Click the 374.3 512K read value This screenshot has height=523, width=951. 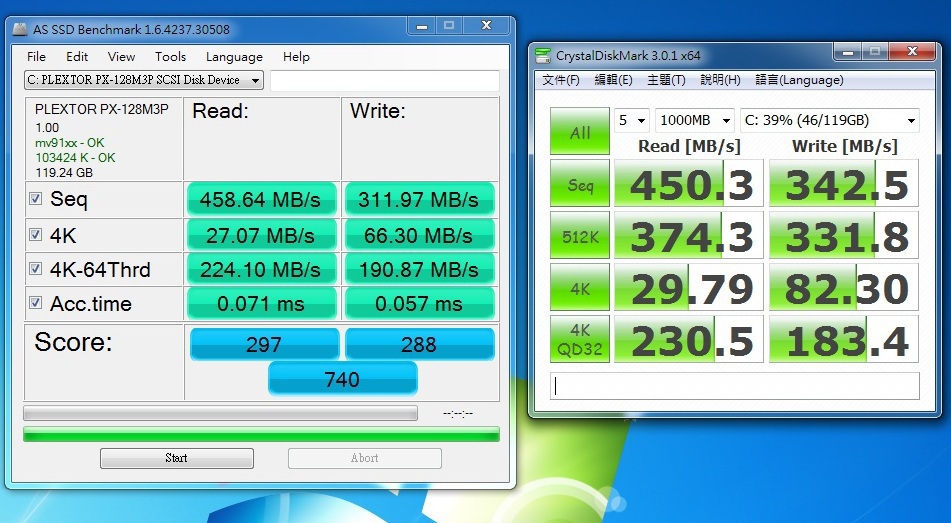pyautogui.click(x=689, y=235)
